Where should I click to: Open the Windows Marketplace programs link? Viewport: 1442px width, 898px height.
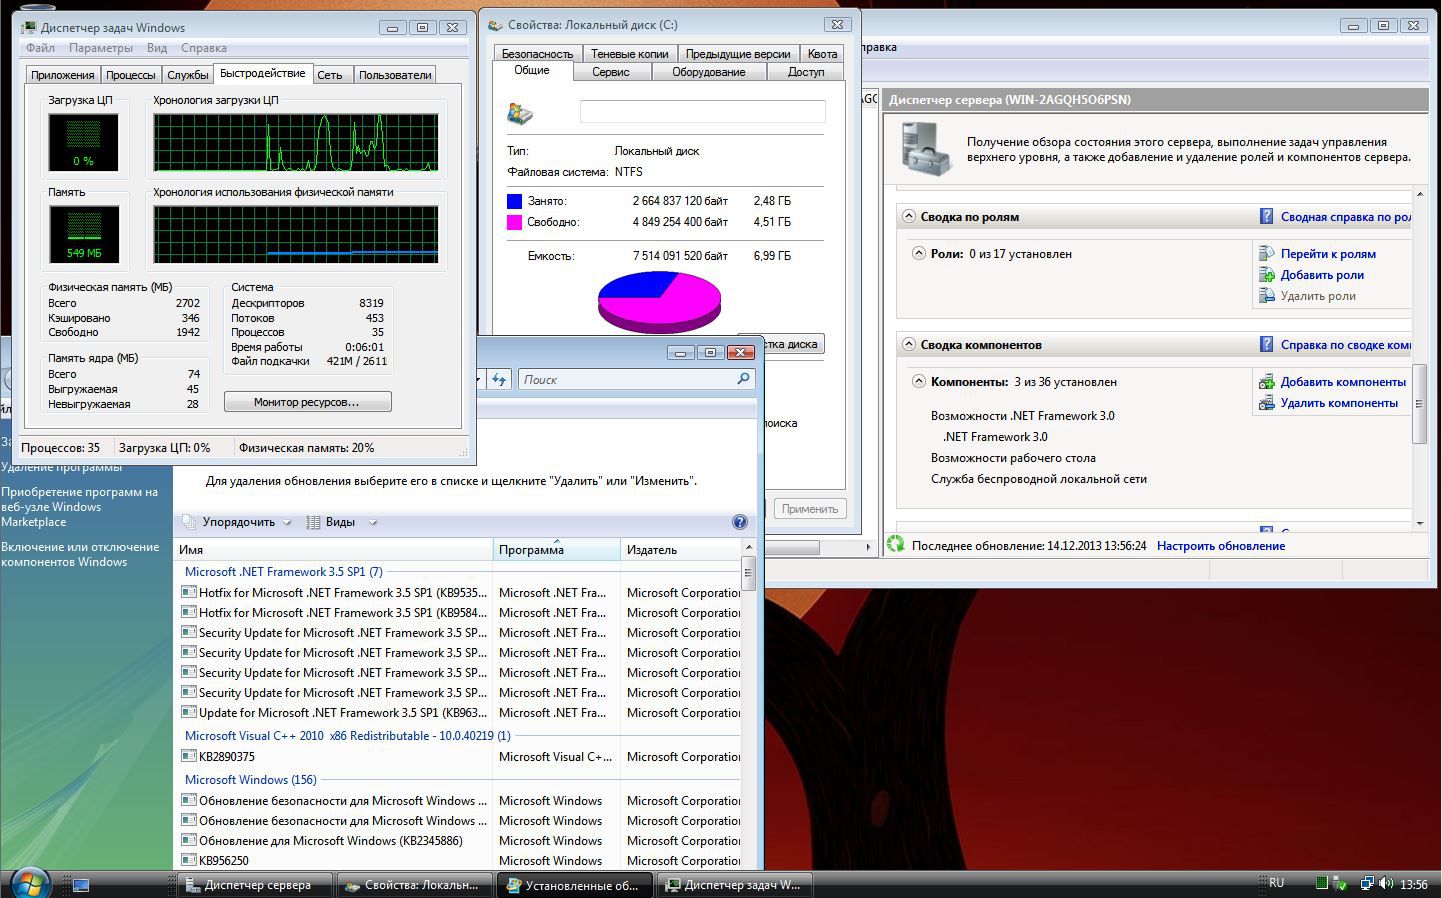coord(79,507)
